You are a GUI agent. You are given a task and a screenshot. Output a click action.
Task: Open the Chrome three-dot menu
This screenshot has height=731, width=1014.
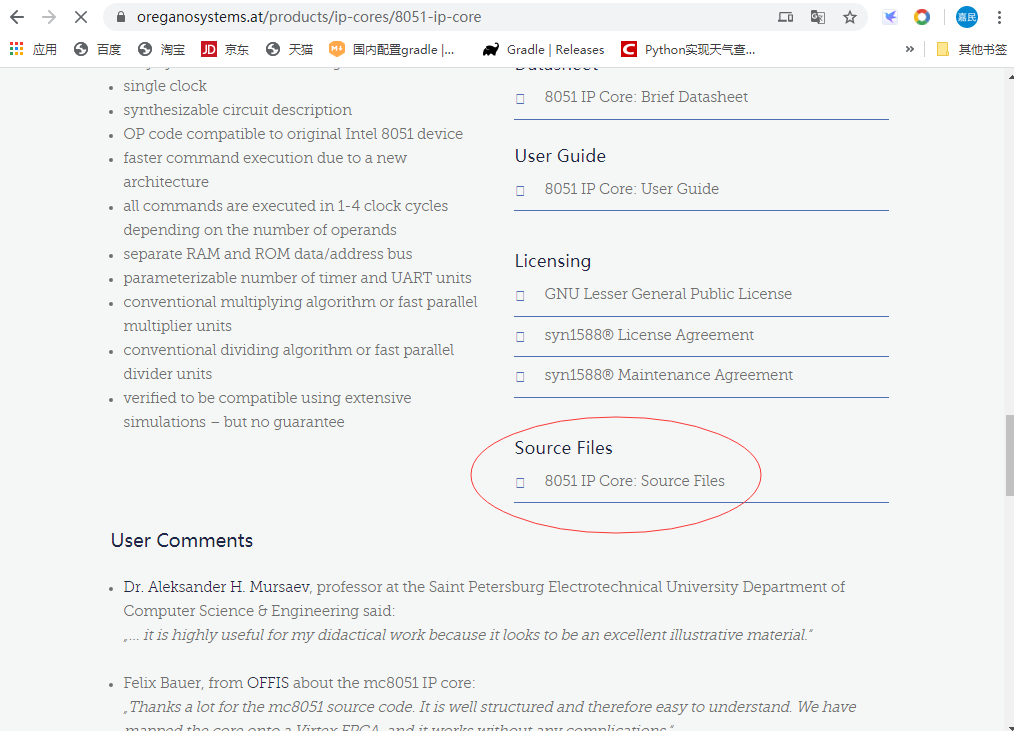[x=999, y=17]
